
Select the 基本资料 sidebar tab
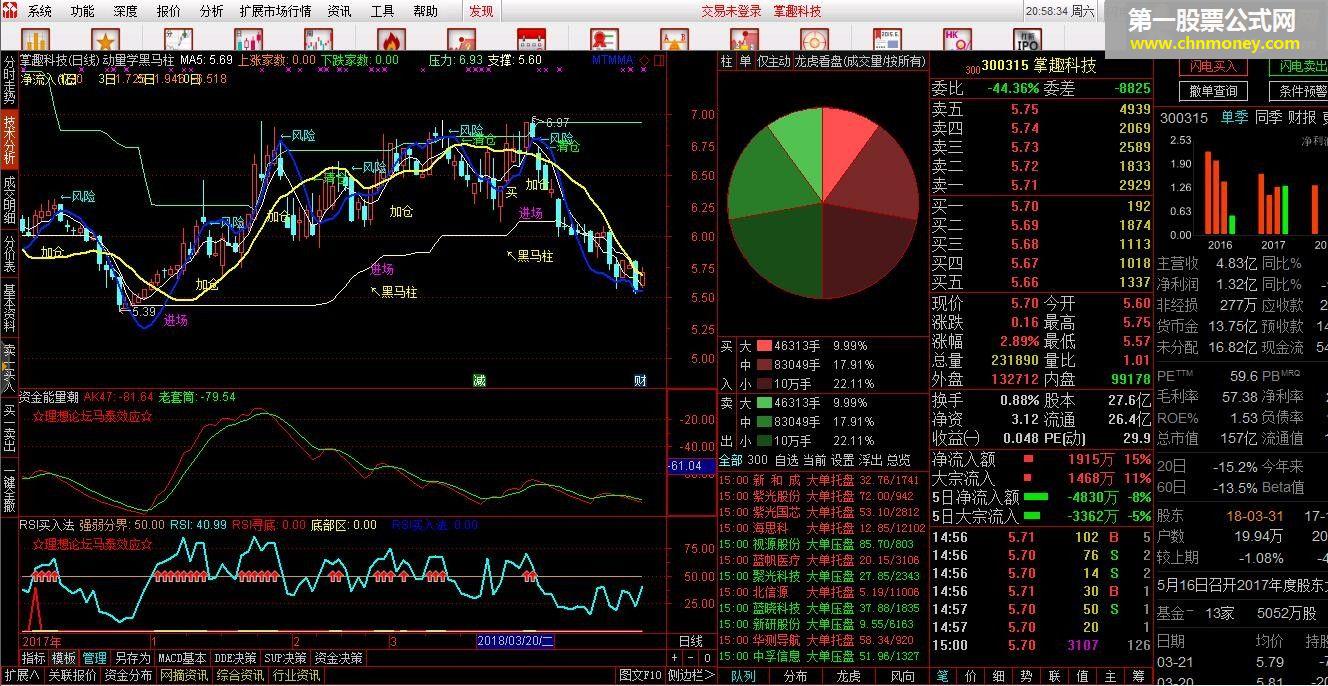[9, 310]
